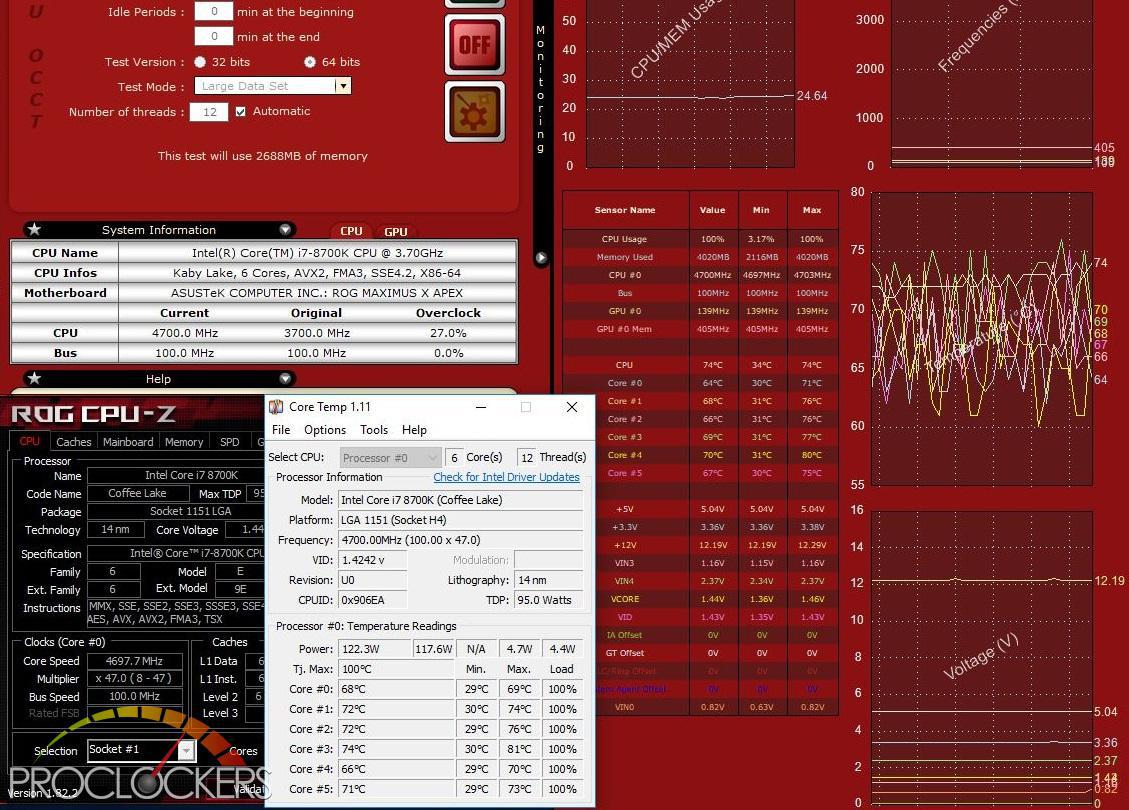Click the Check for Intel Driver Updates link

506,477
